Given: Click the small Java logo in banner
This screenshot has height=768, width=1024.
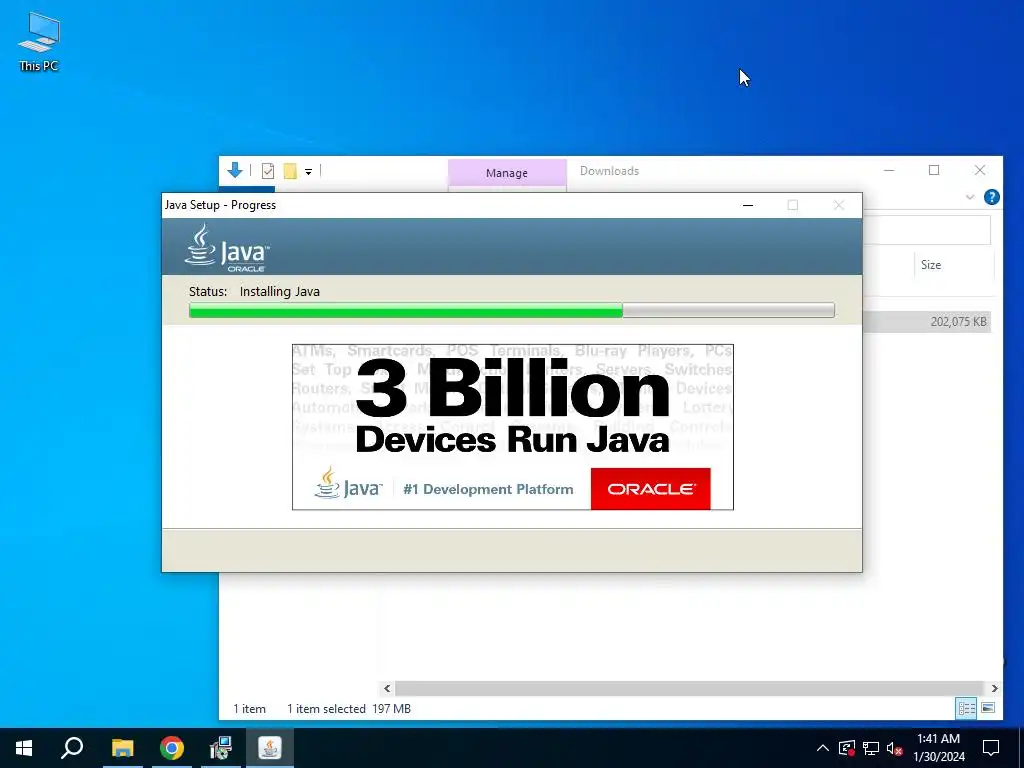Looking at the screenshot, I should [348, 483].
